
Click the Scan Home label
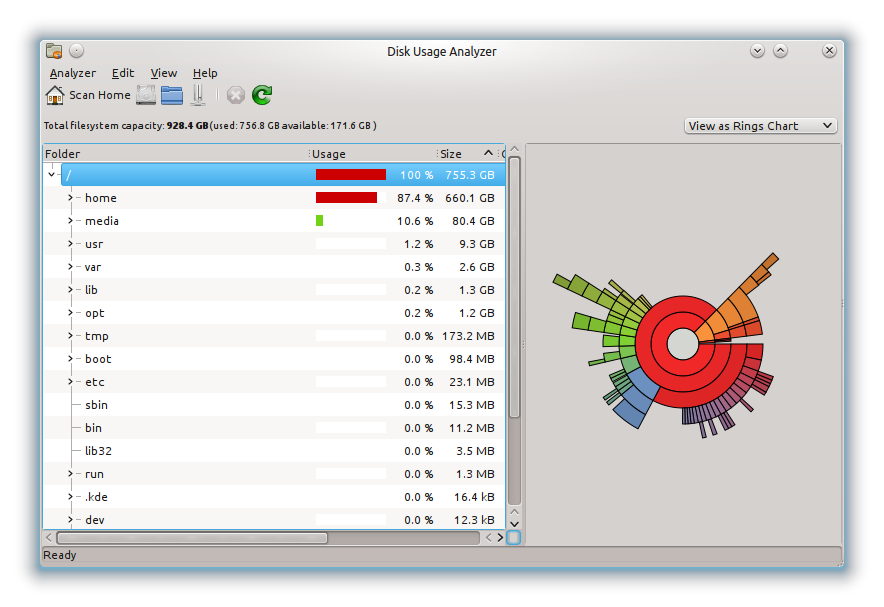(x=100, y=95)
